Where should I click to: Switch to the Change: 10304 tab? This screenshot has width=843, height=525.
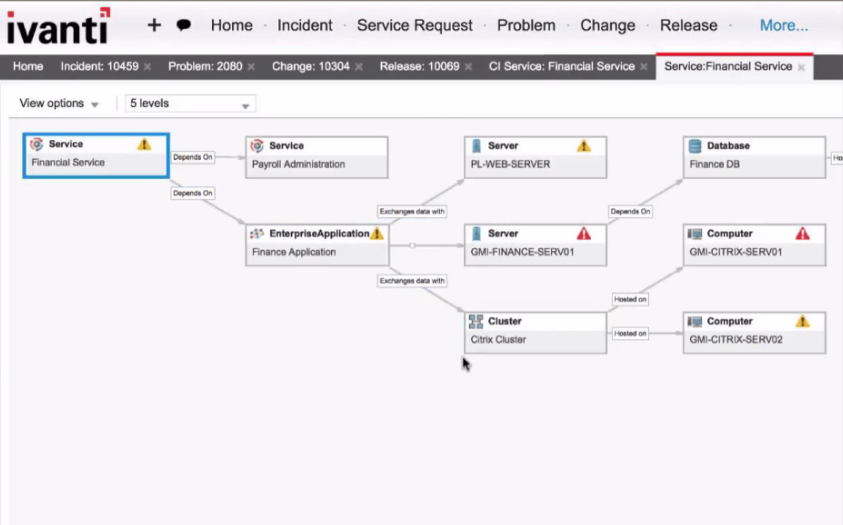[310, 67]
